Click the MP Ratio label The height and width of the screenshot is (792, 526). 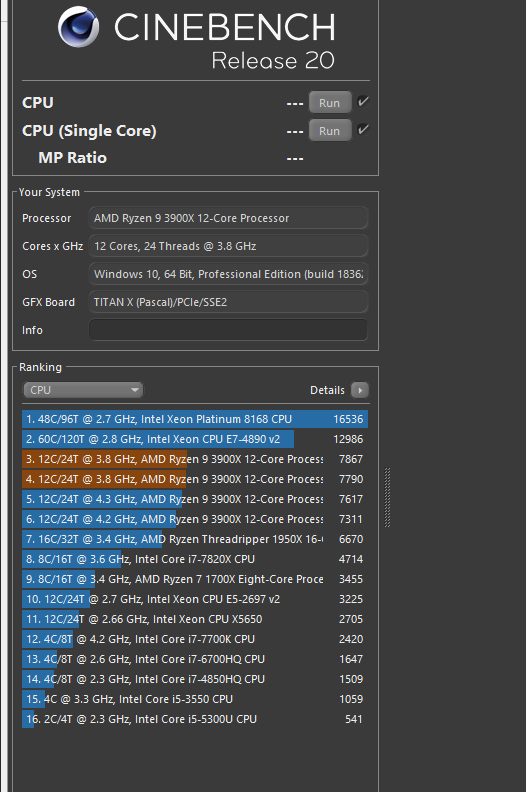pos(72,158)
